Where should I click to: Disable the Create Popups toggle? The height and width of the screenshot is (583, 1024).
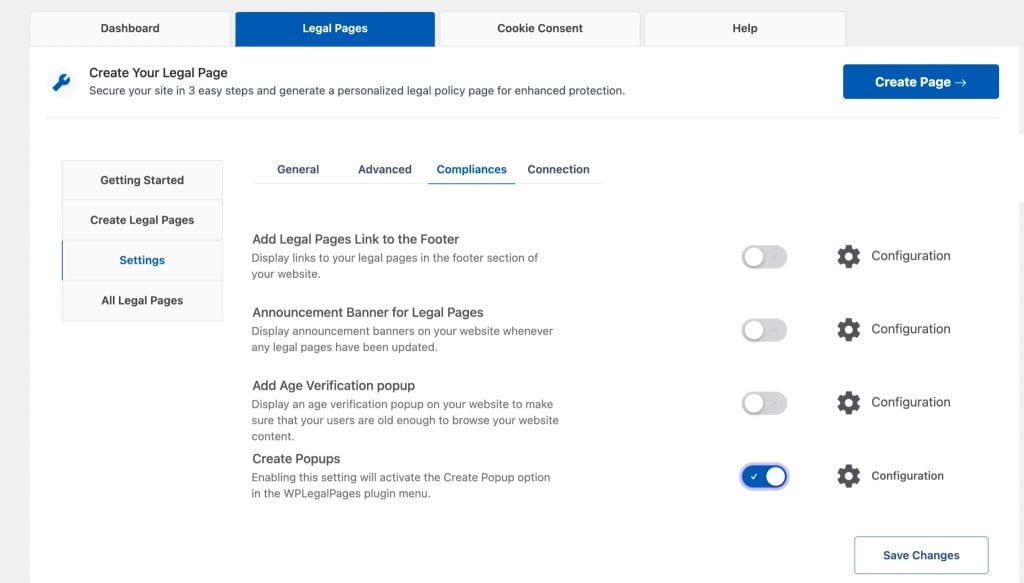[x=763, y=476]
